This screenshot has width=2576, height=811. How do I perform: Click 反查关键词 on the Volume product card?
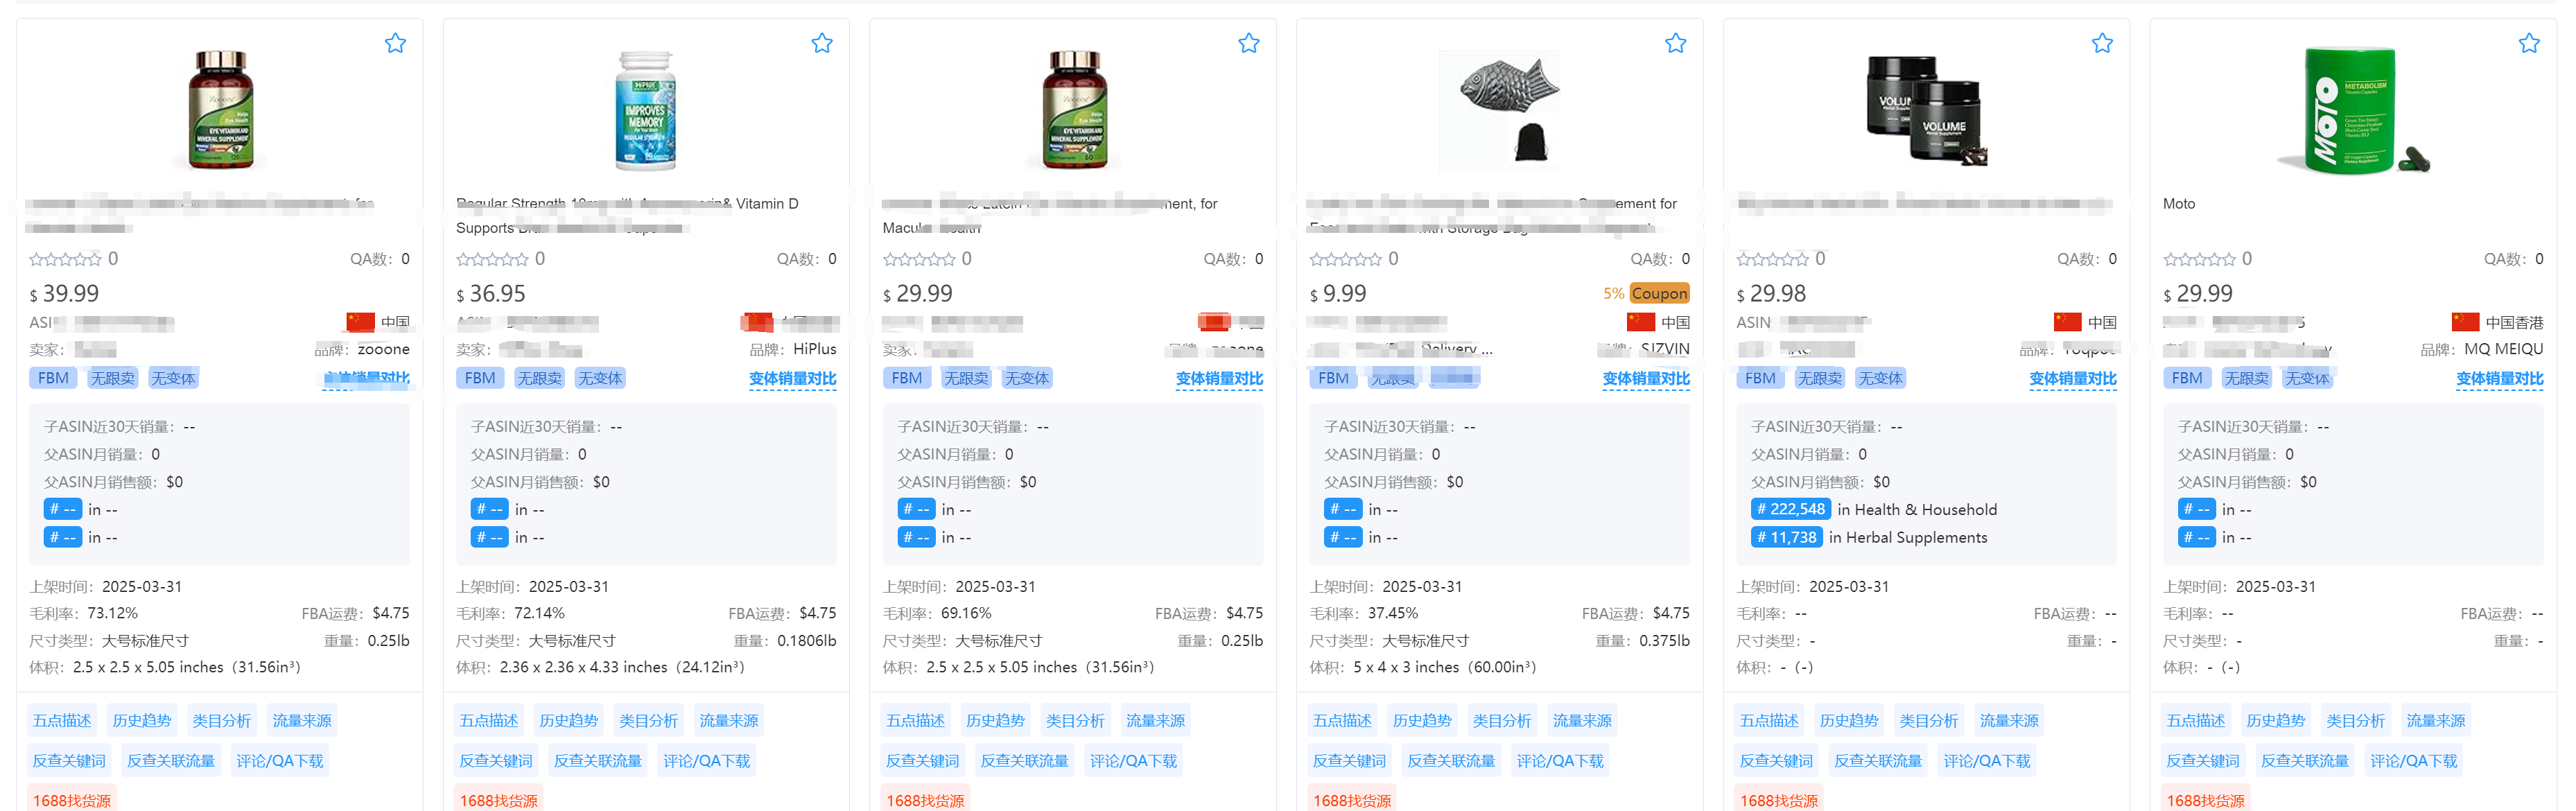(1776, 761)
